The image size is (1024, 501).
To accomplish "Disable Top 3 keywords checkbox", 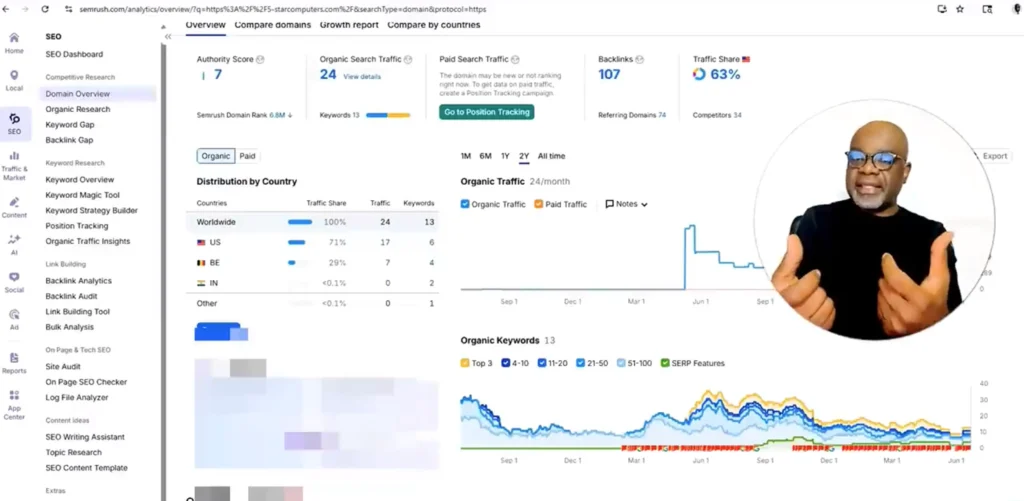I will [465, 363].
